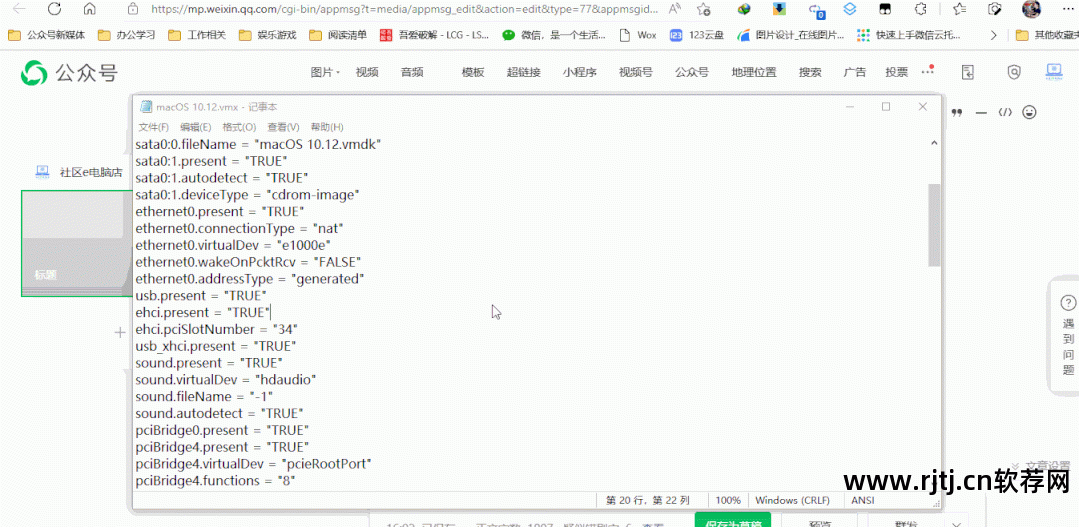Expand the 图片 insert dropdown

click(x=325, y=72)
